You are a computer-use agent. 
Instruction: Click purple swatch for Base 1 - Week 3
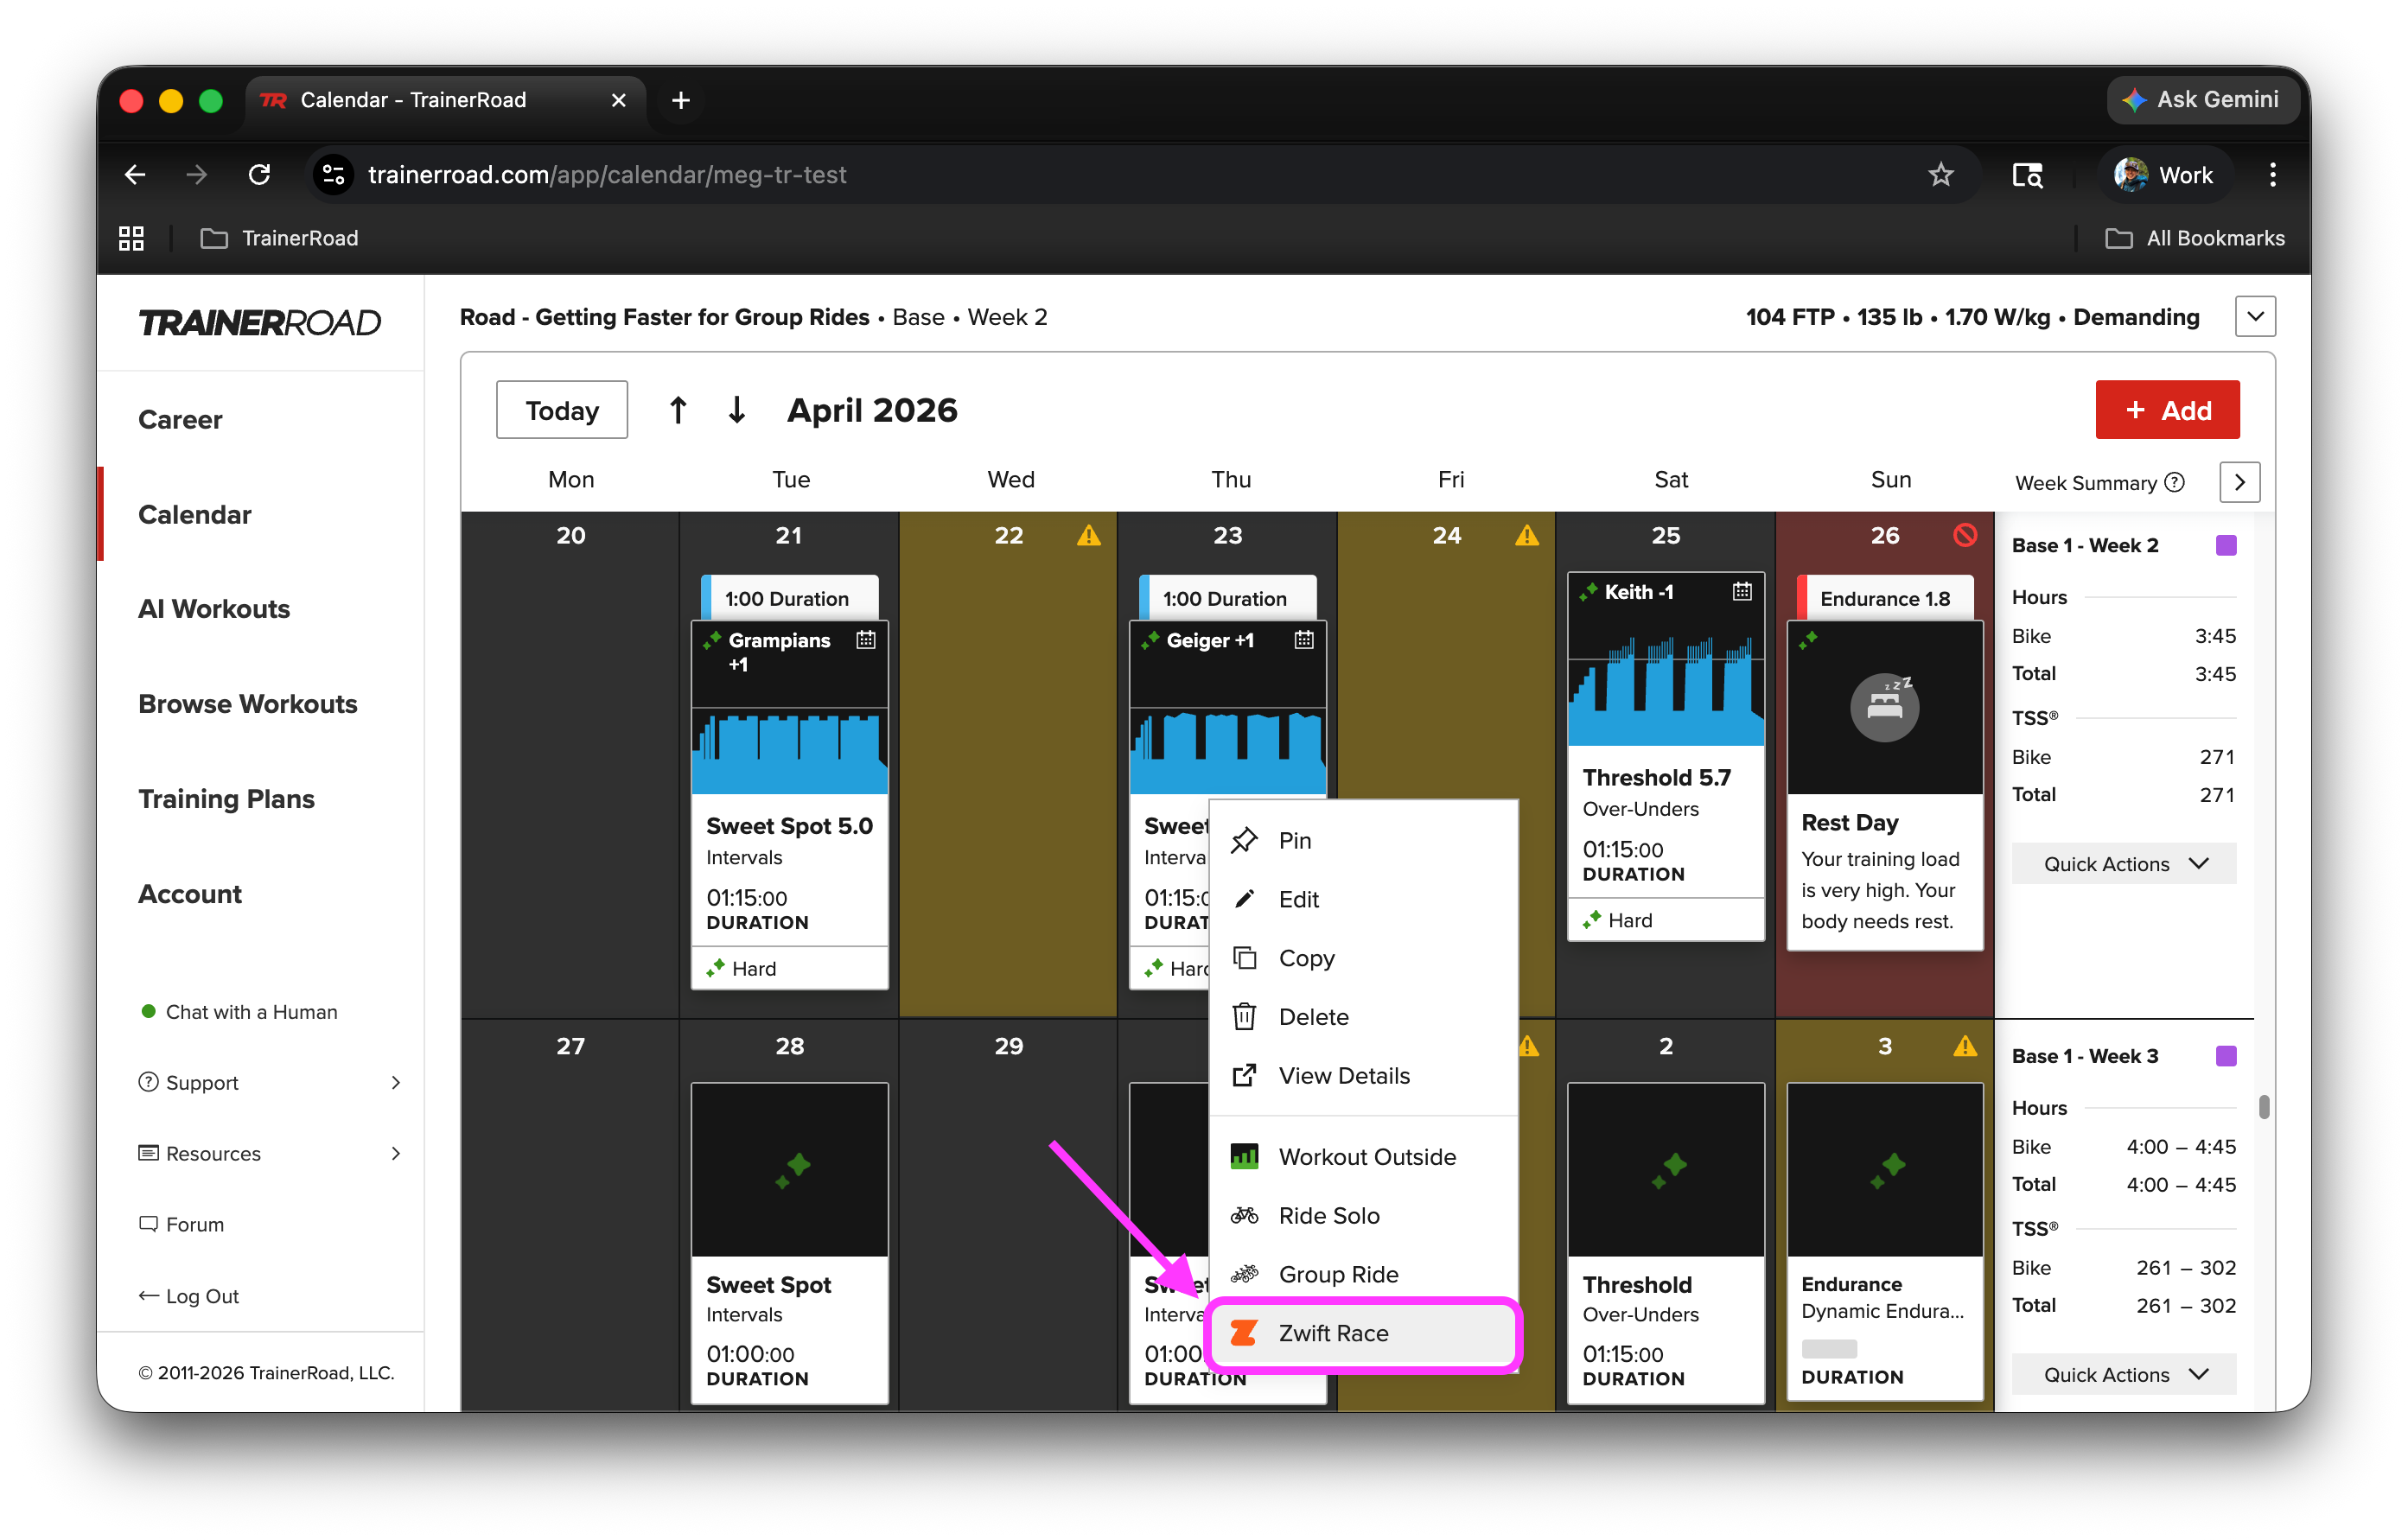(x=2226, y=1057)
